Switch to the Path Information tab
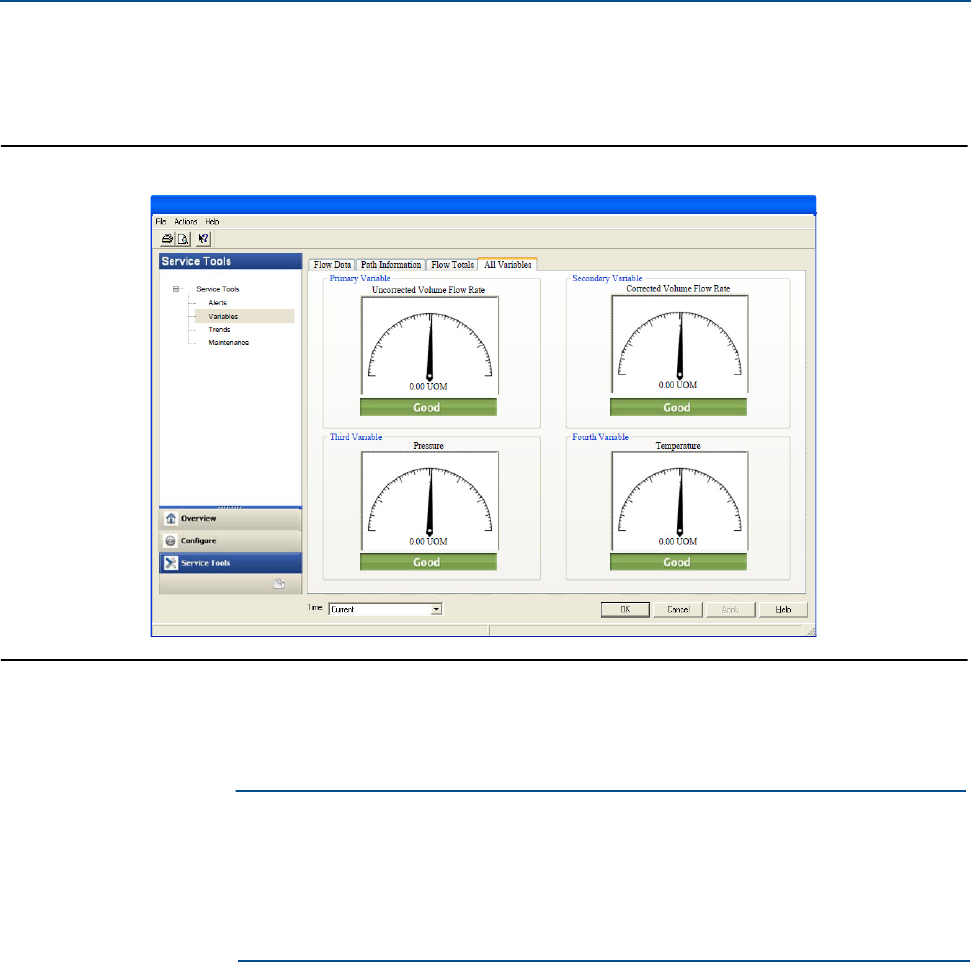The image size is (971, 962). (391, 265)
